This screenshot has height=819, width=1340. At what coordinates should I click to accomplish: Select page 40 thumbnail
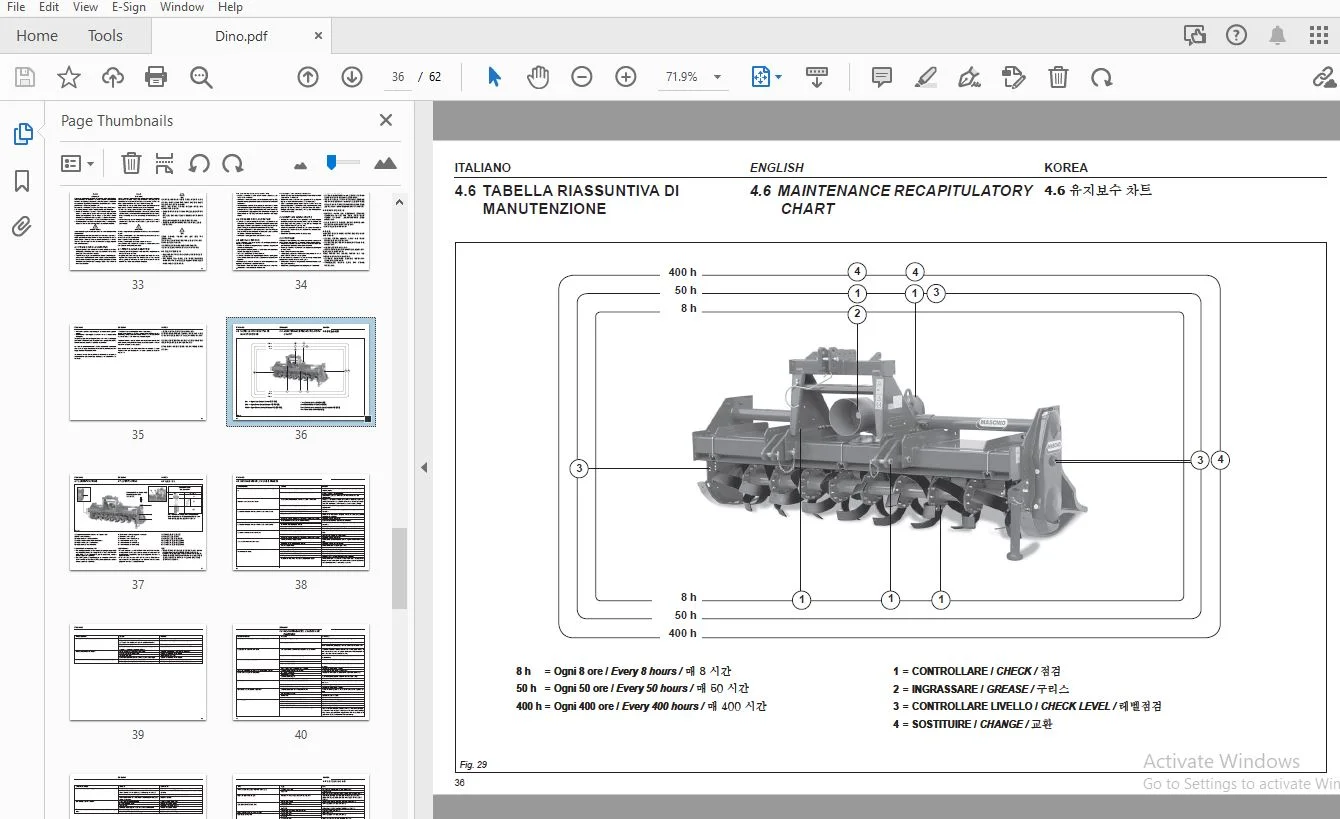301,672
